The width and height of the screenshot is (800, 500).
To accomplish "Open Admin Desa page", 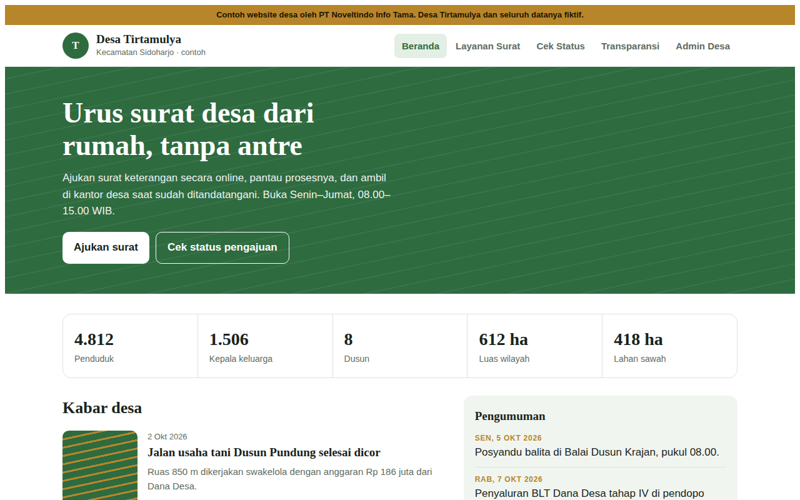I will click(703, 46).
